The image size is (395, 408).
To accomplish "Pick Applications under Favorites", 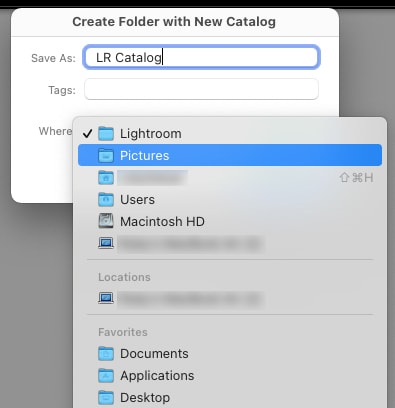I will point(230,376).
